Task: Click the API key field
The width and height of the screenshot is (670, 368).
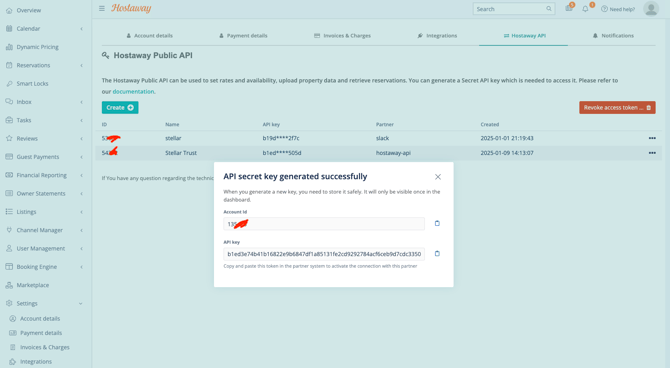Action: 324,254
